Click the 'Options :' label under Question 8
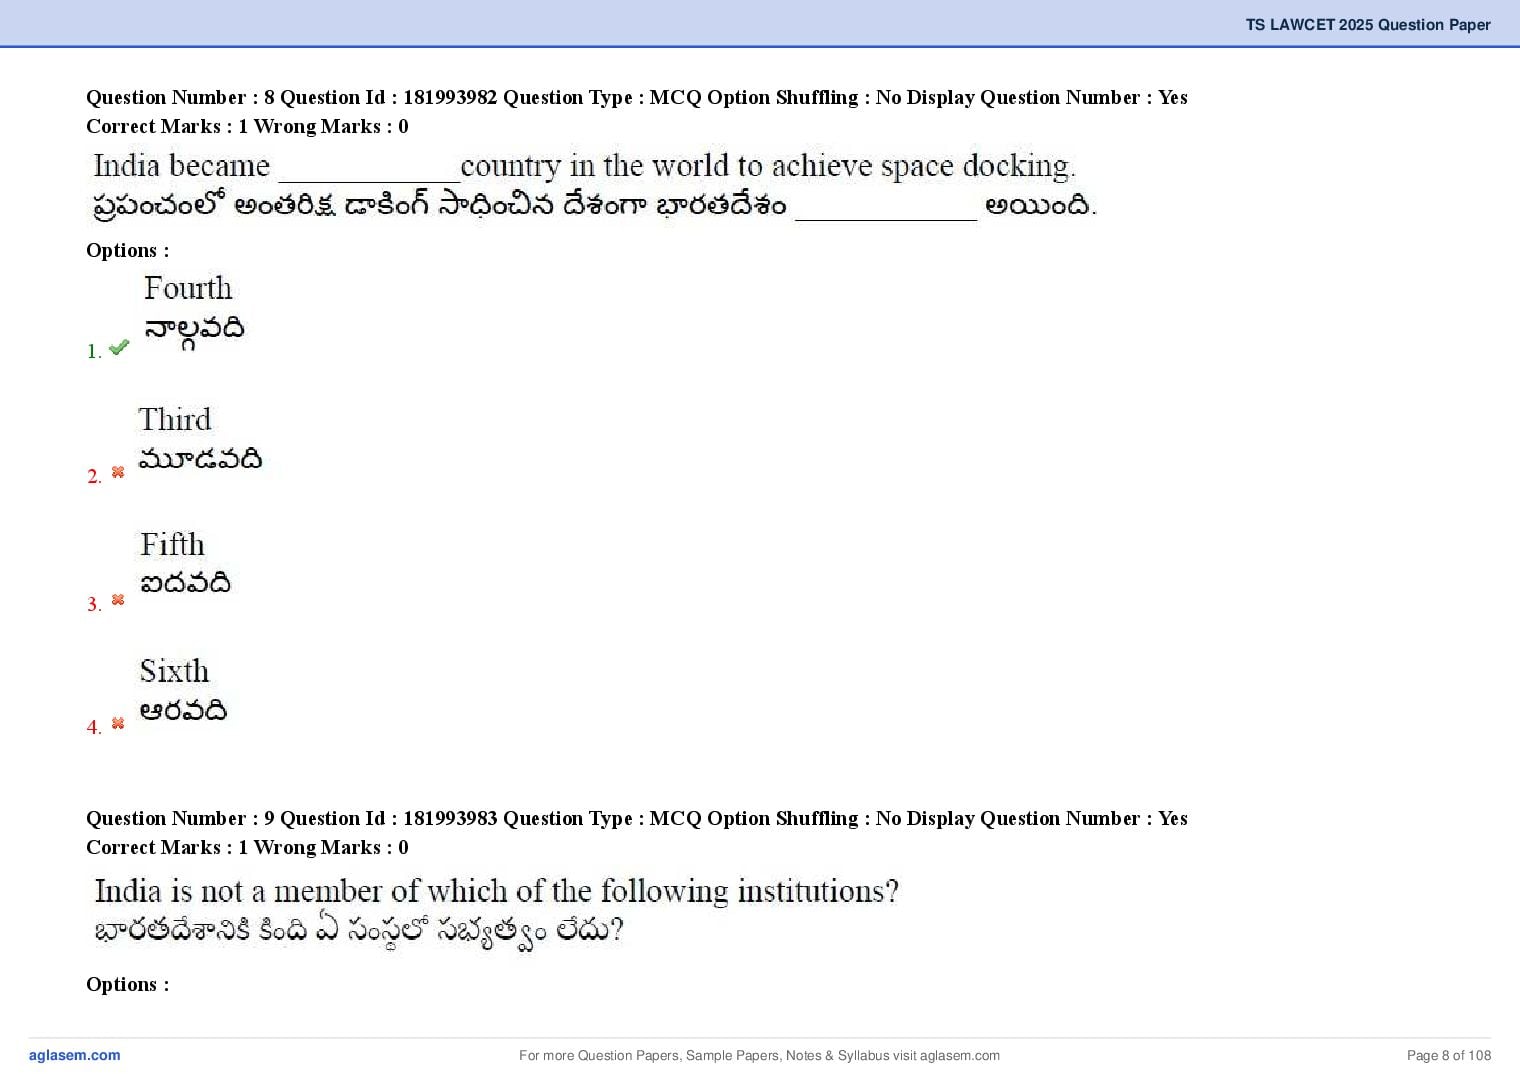This screenshot has width=1520, height=1074. coord(128,250)
